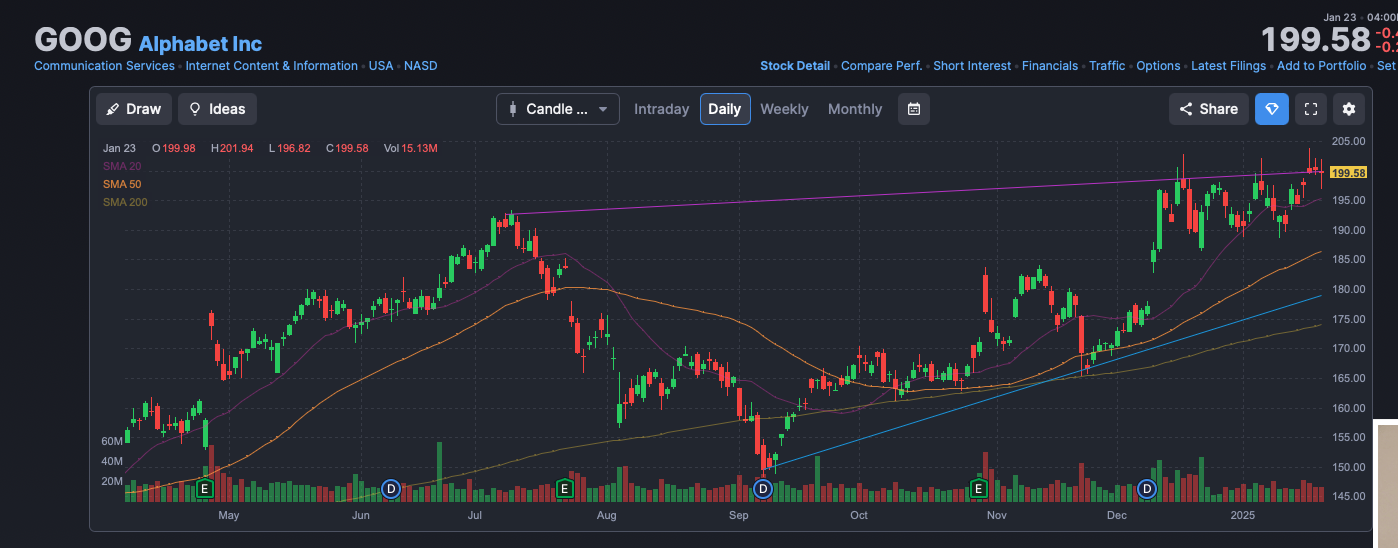Screen dimensions: 1398x548
Task: Click the blue diamond premium icon
Action: (1271, 109)
